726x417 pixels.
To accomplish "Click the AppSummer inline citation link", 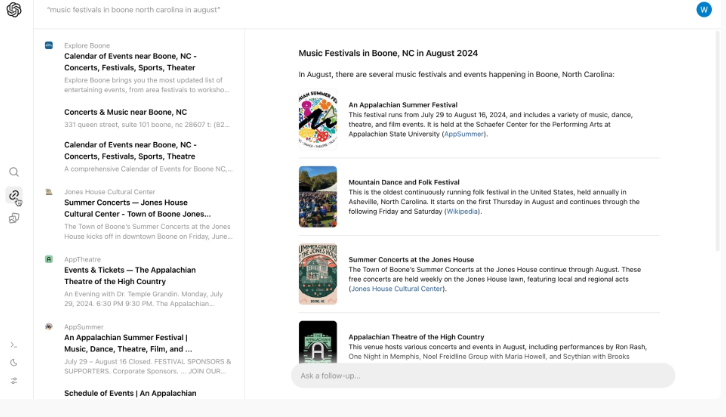I will pyautogui.click(x=464, y=133).
